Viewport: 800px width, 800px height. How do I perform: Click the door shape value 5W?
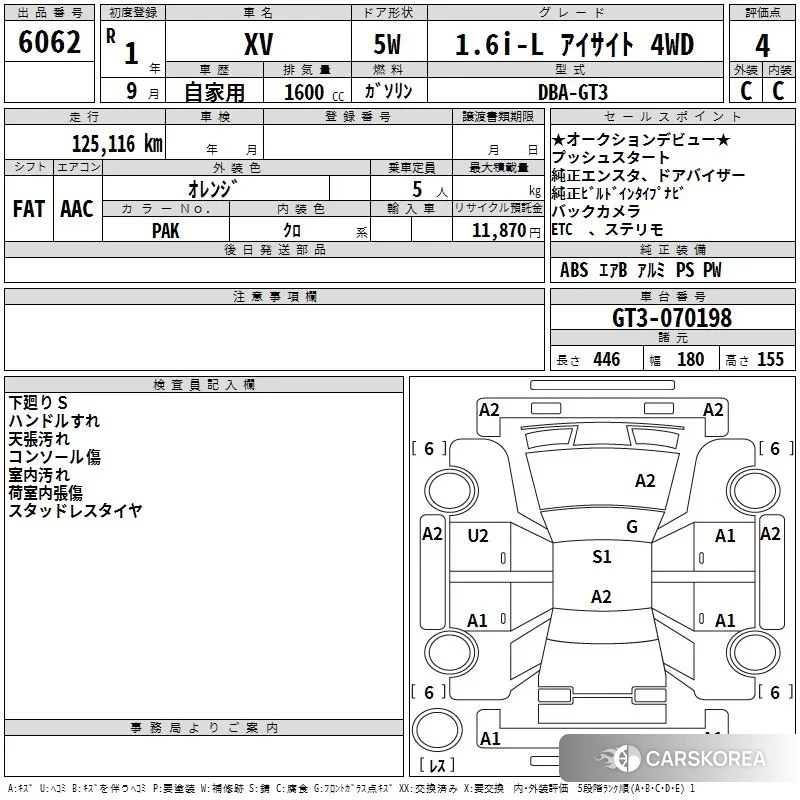click(x=387, y=44)
